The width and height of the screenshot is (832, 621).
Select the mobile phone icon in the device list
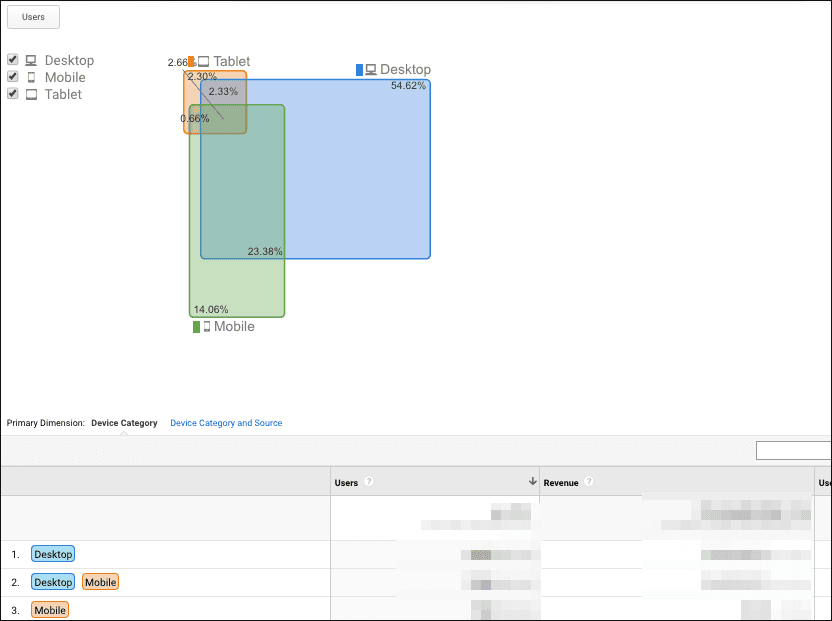tap(32, 77)
